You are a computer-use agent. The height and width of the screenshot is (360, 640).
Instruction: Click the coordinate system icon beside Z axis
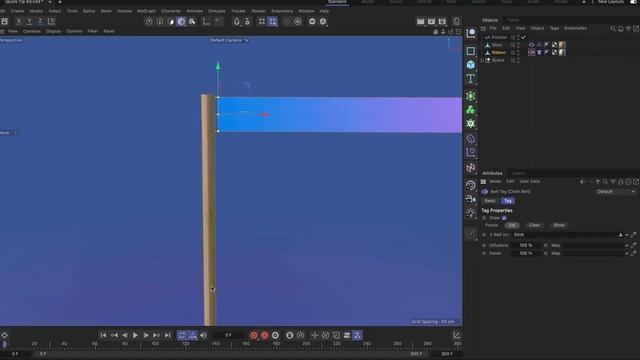(x=51, y=21)
